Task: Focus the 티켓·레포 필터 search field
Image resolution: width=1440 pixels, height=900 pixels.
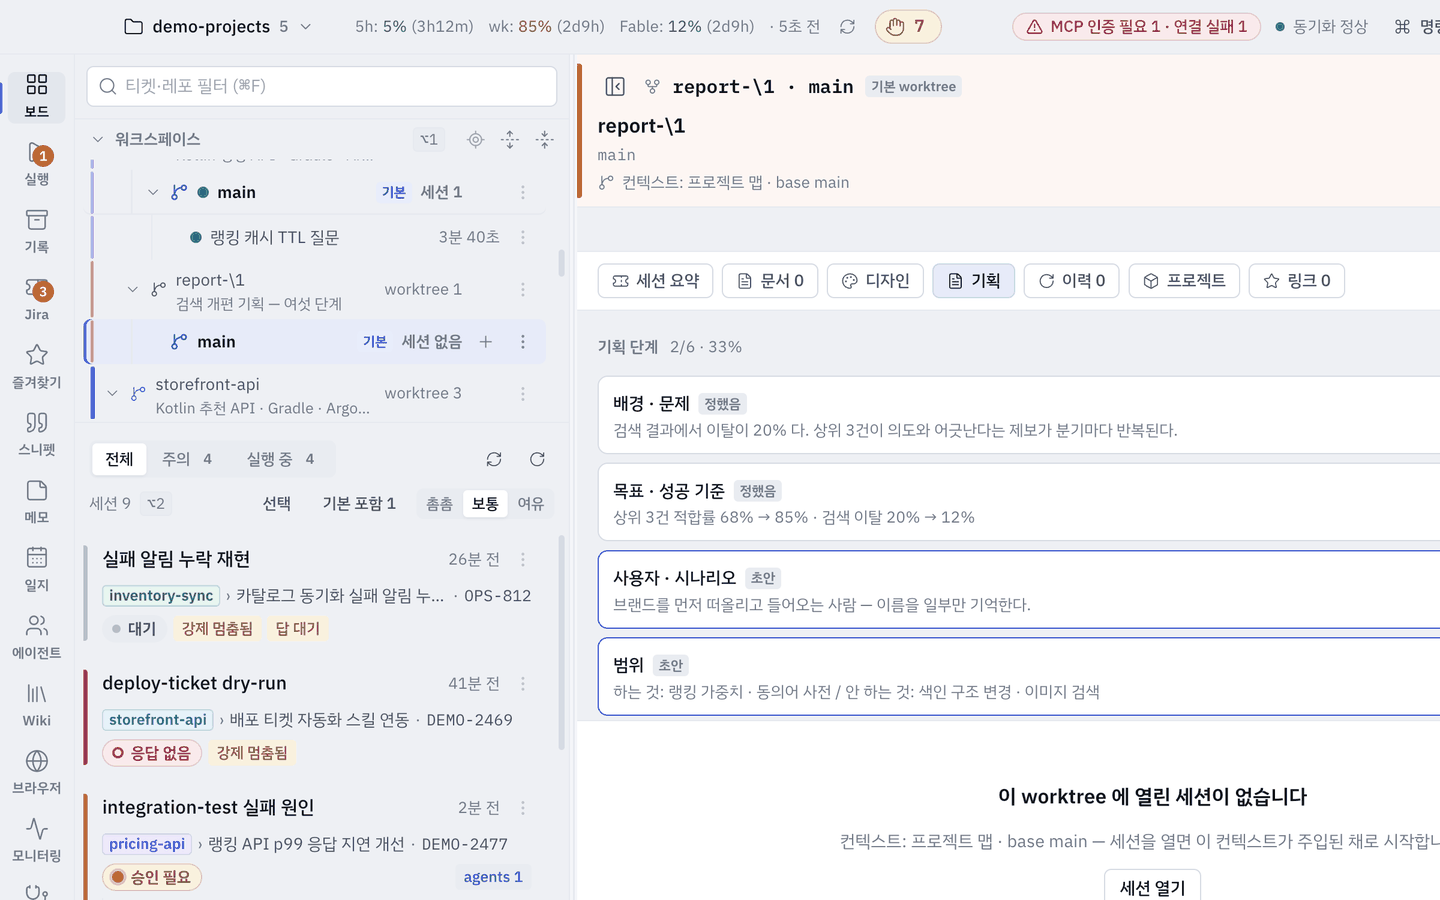Action: coord(322,87)
